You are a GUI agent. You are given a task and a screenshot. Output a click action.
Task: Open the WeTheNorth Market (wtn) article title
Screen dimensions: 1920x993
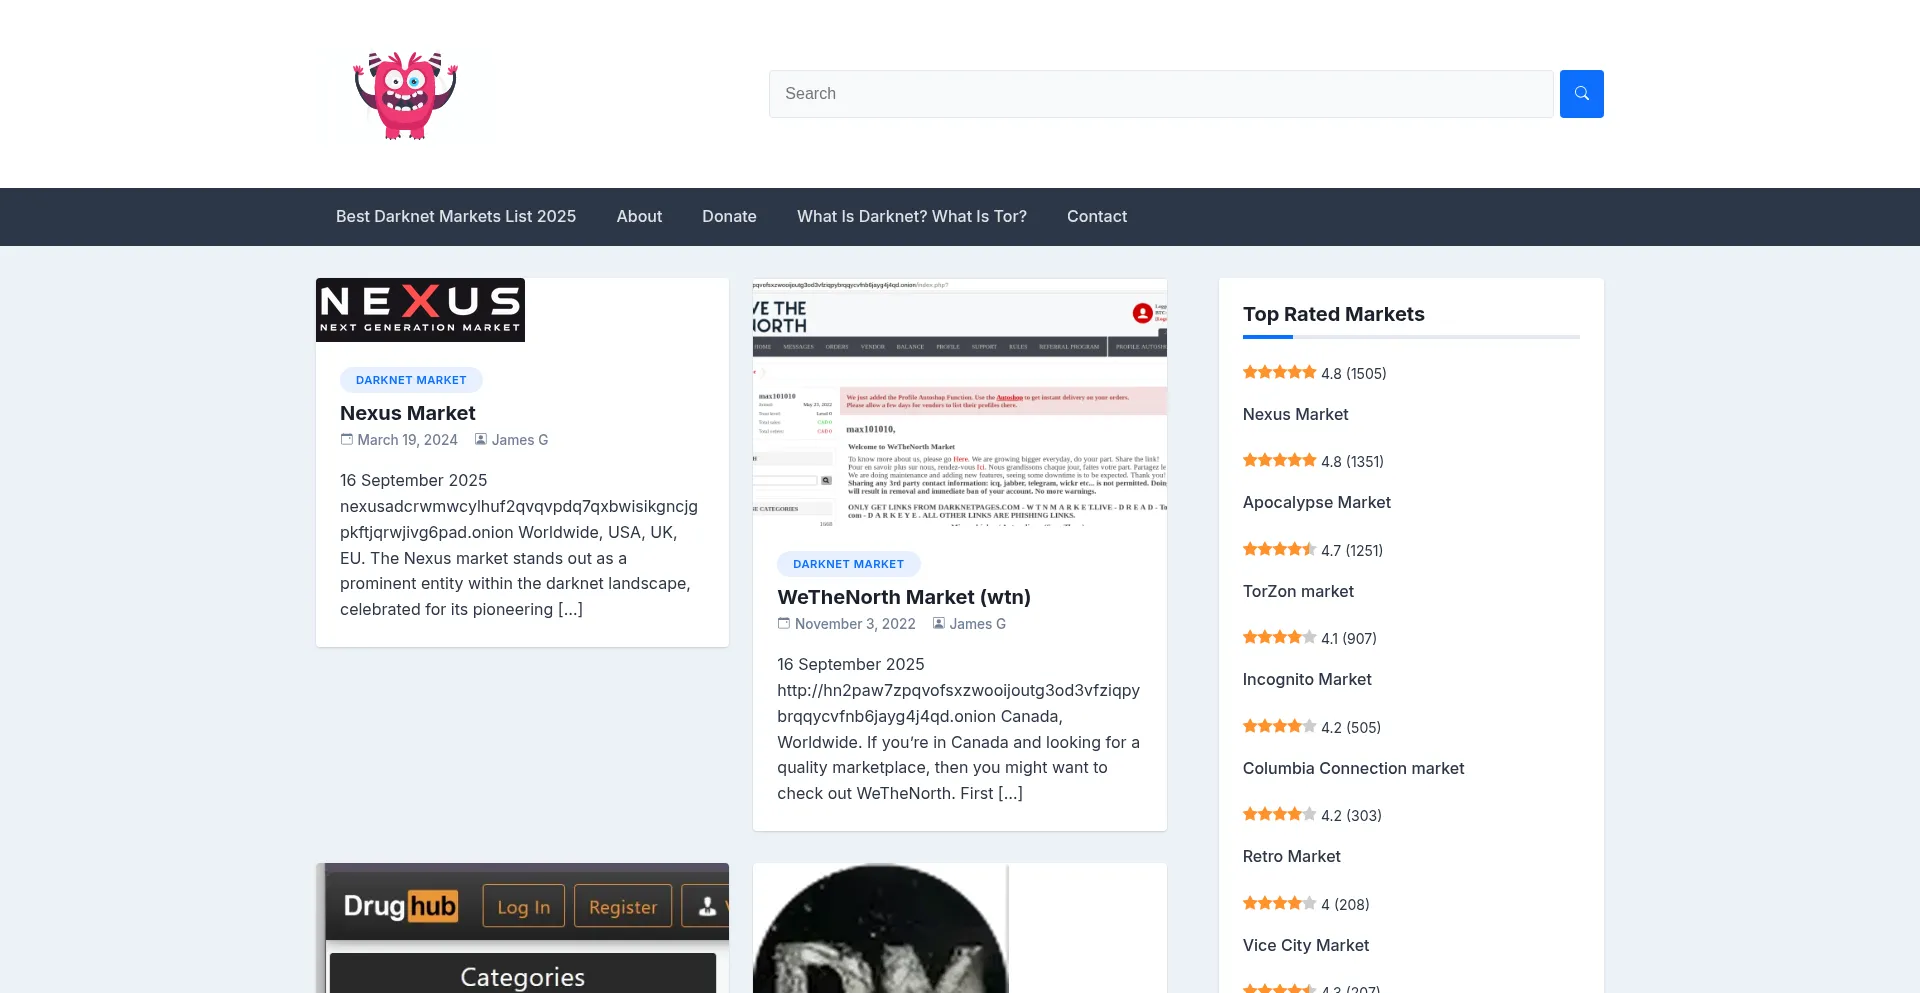click(x=904, y=597)
